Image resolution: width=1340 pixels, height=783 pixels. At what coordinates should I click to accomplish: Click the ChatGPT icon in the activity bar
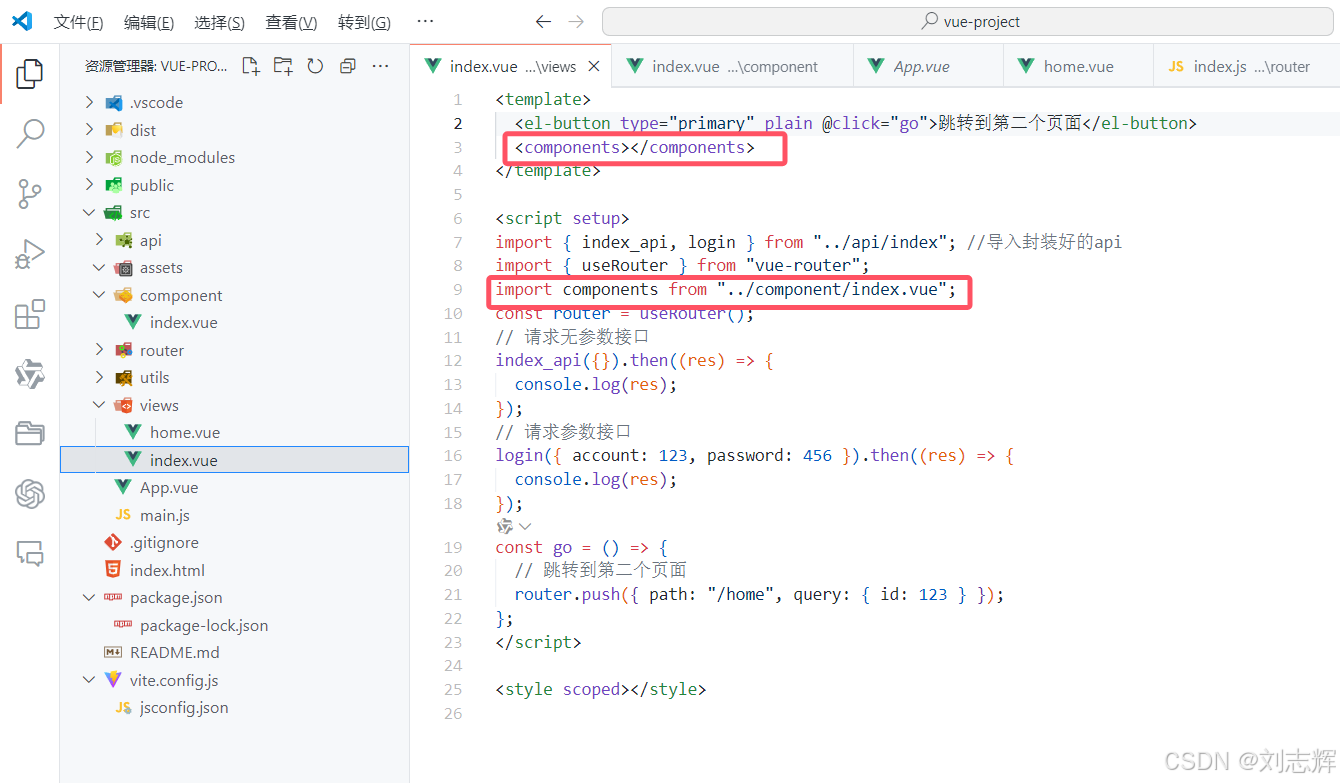tap(30, 493)
